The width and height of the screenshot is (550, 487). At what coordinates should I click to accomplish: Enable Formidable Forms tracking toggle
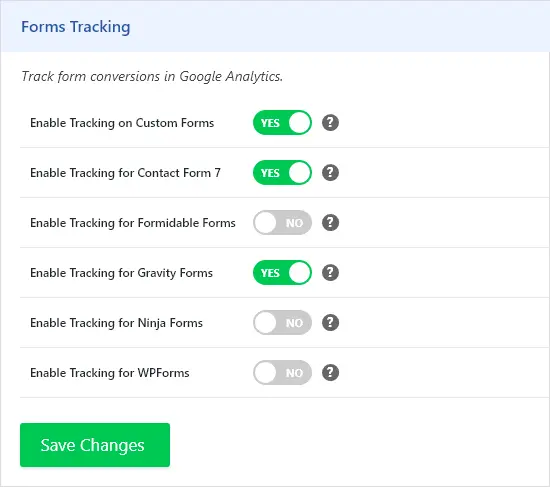click(x=282, y=222)
